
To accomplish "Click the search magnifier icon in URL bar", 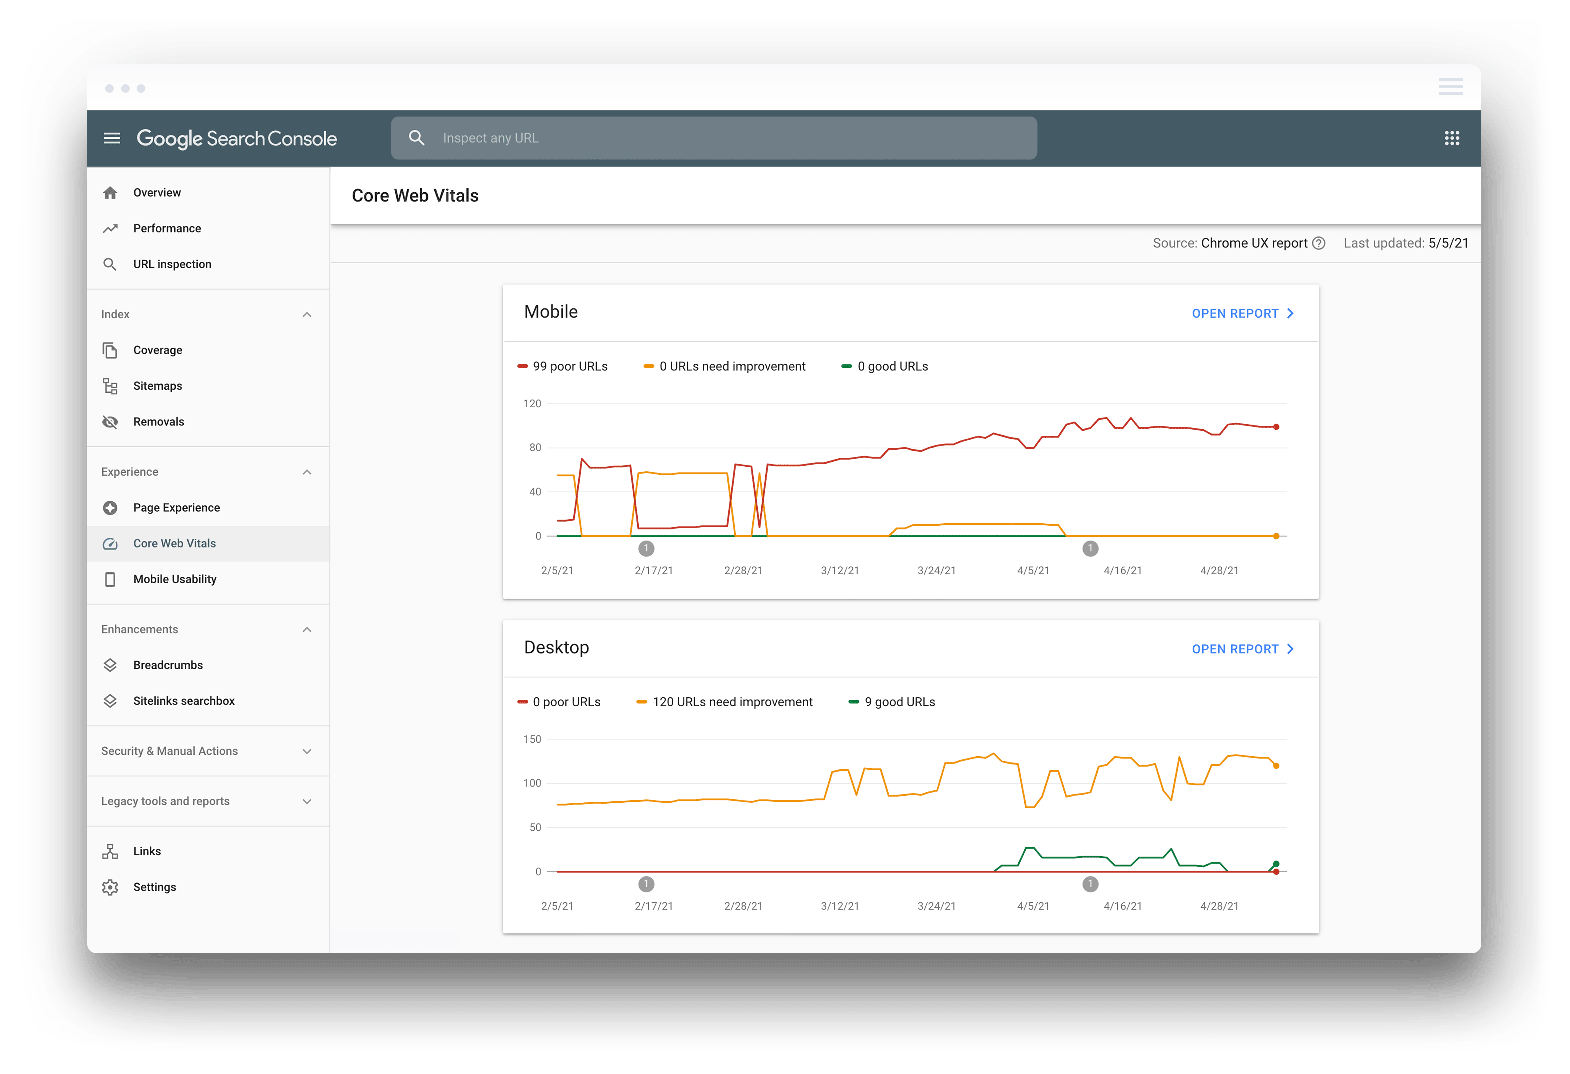I will click(417, 138).
